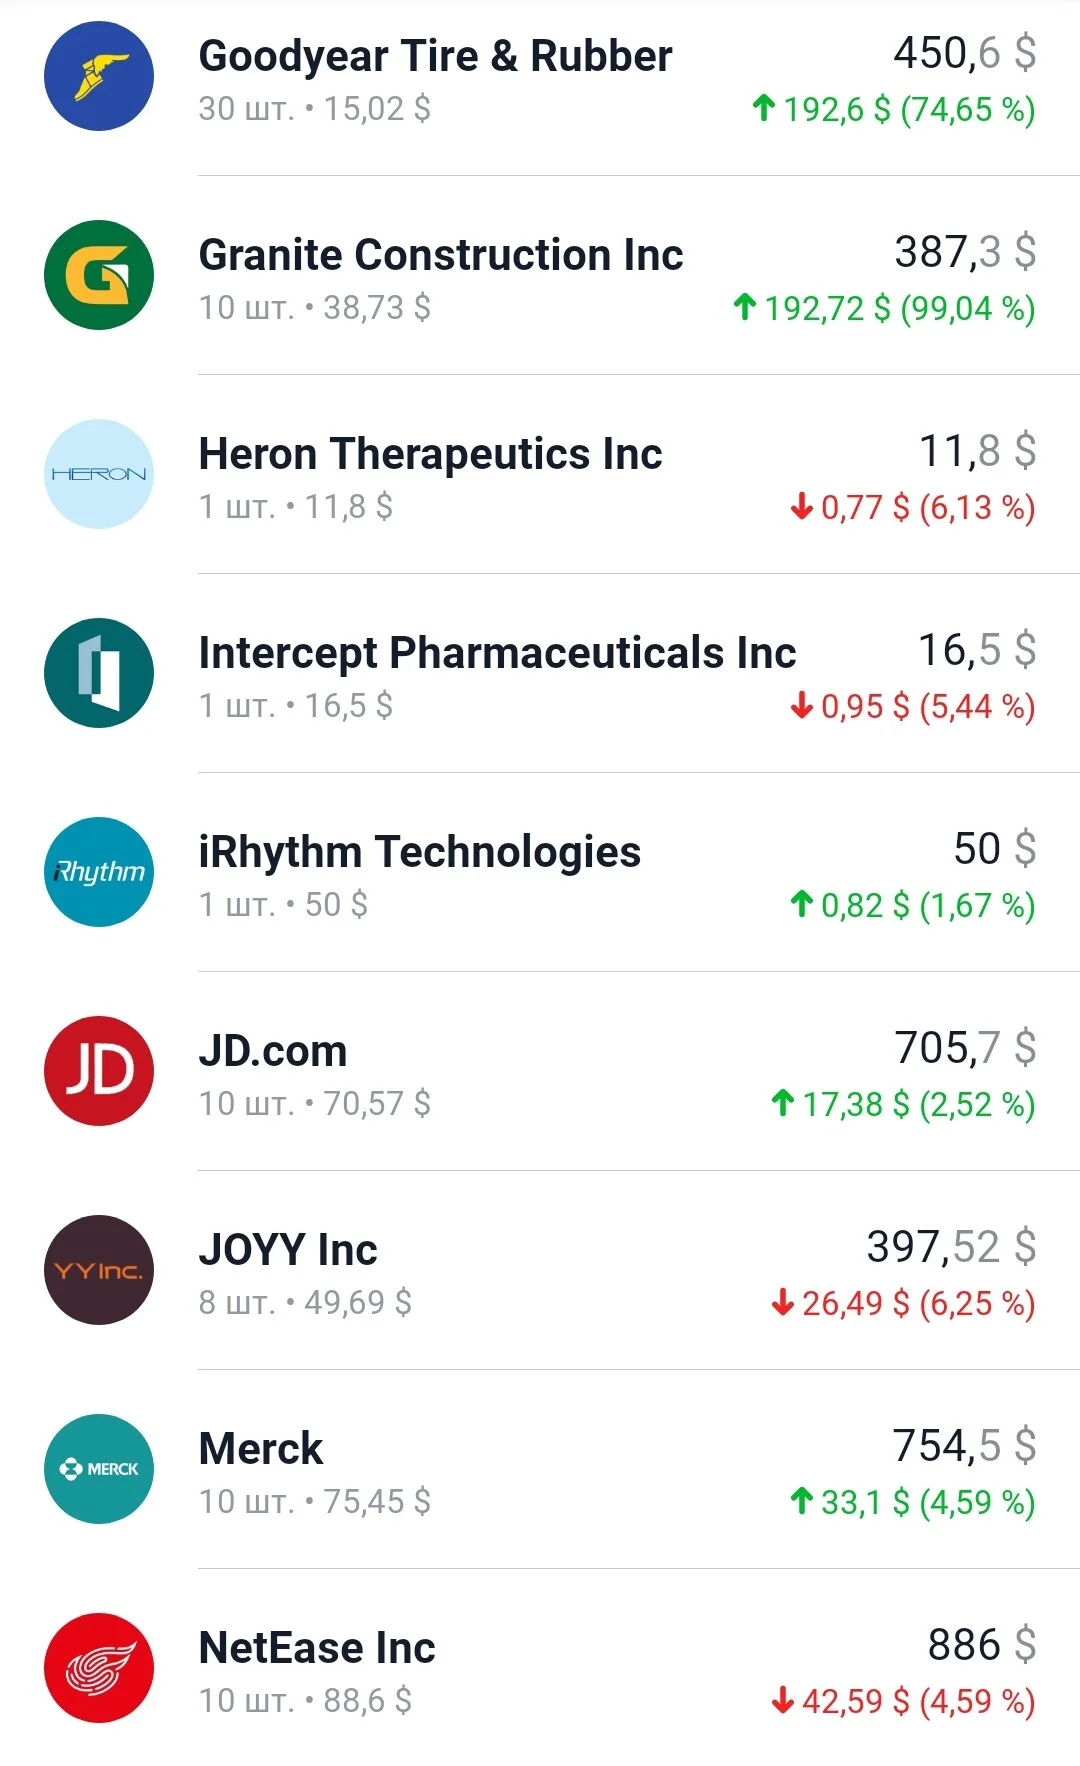Screen dimensions: 1080x1766
Task: Open Intercept Pharmaceuticals Inc name
Action: point(497,654)
